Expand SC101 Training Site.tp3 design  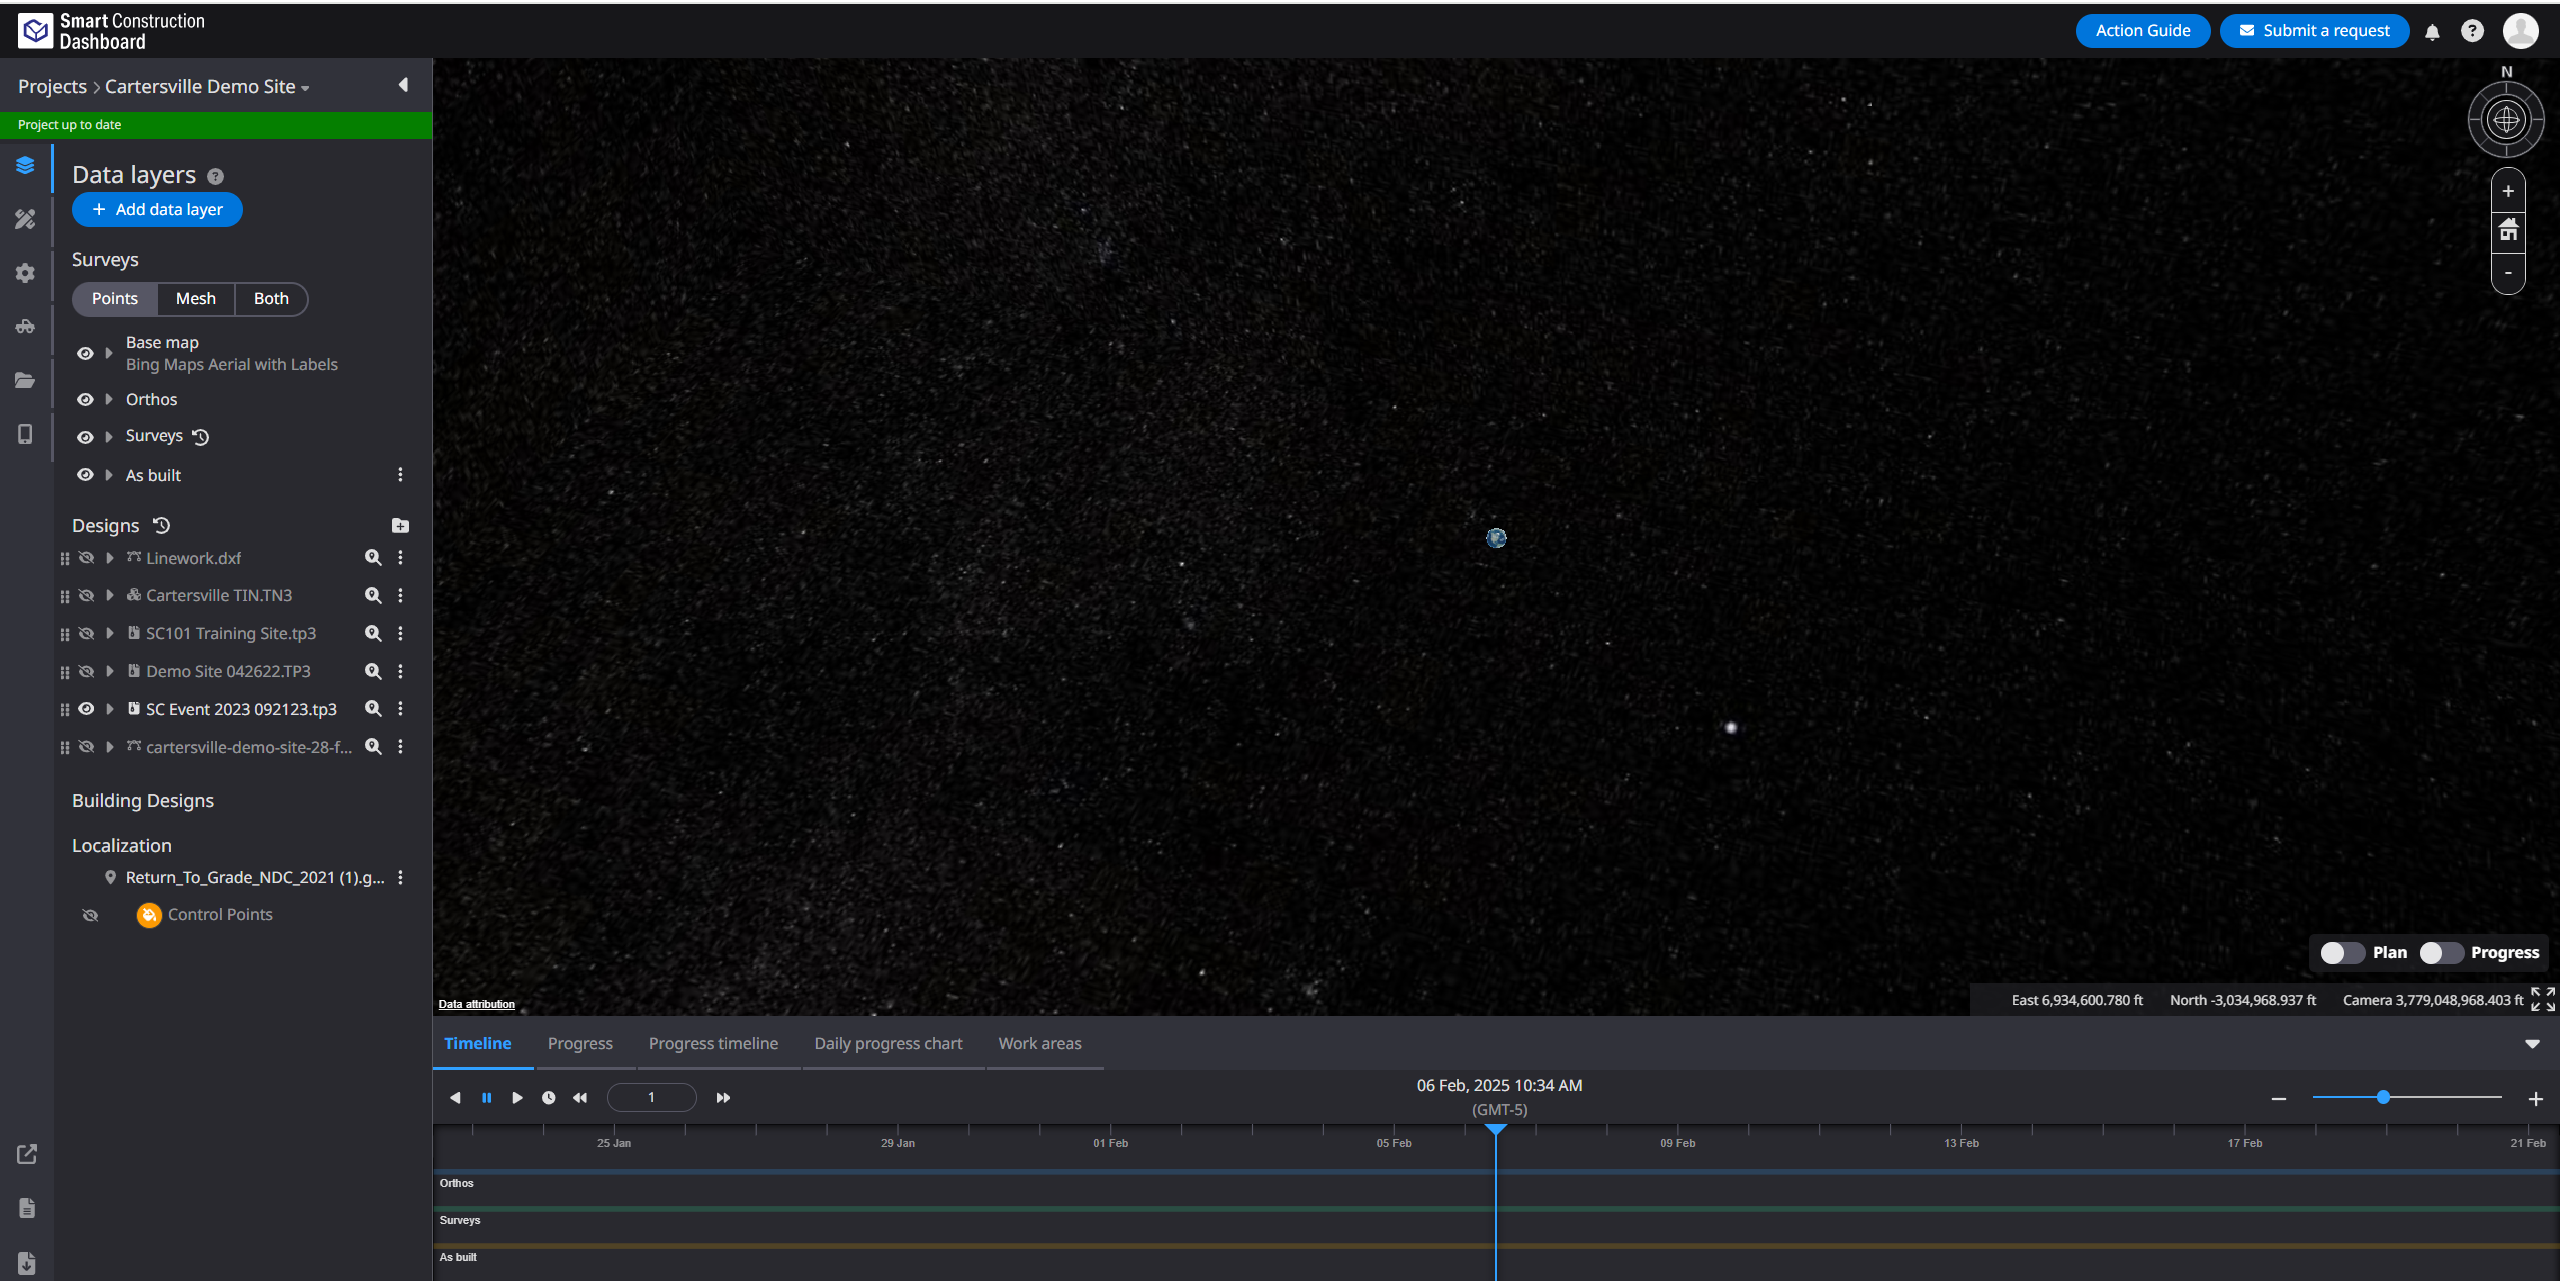(110, 633)
